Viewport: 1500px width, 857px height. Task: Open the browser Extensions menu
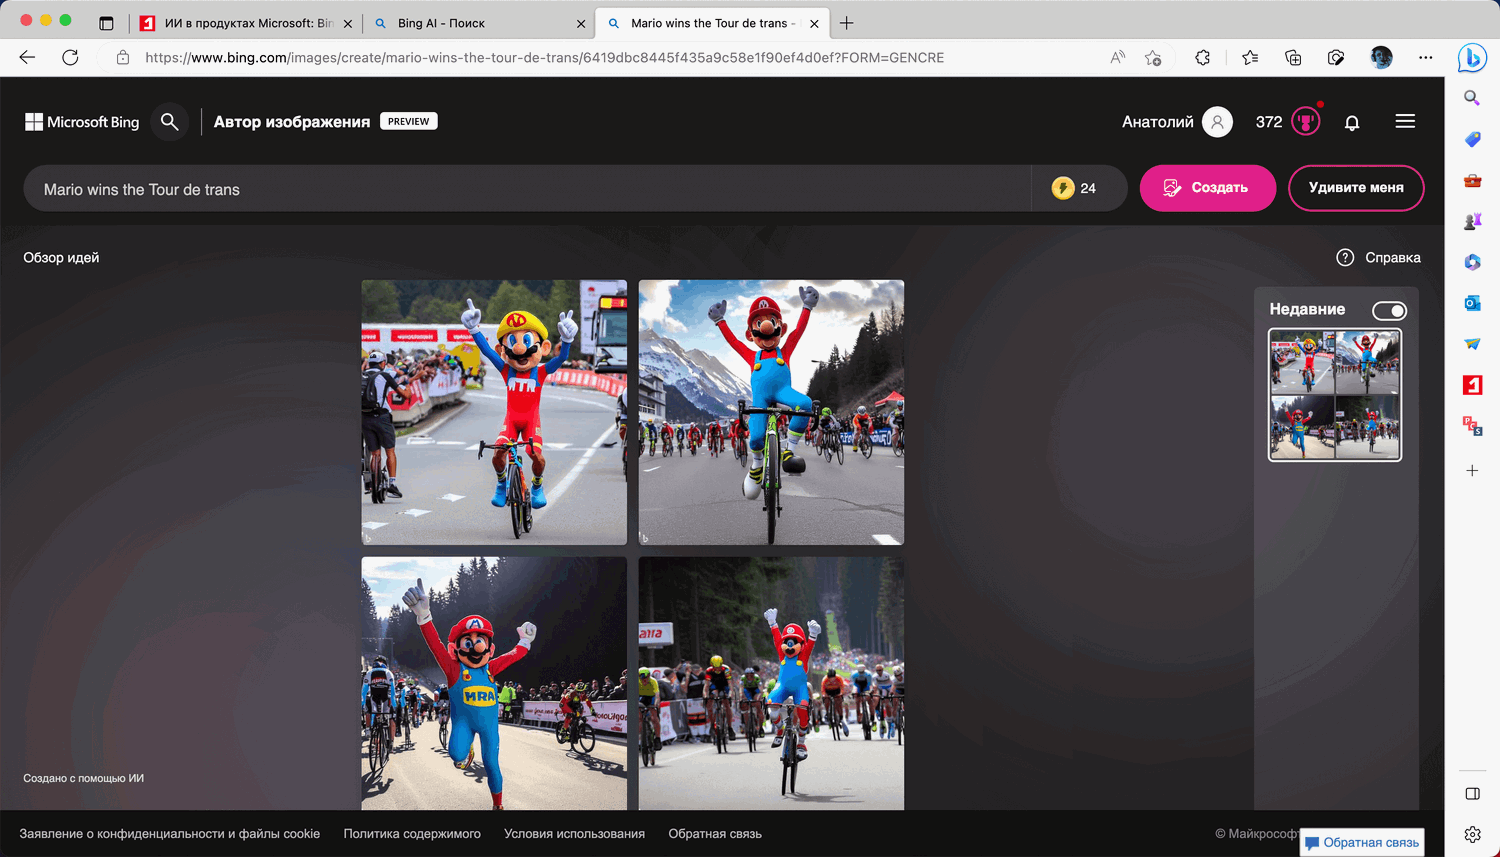click(x=1203, y=57)
